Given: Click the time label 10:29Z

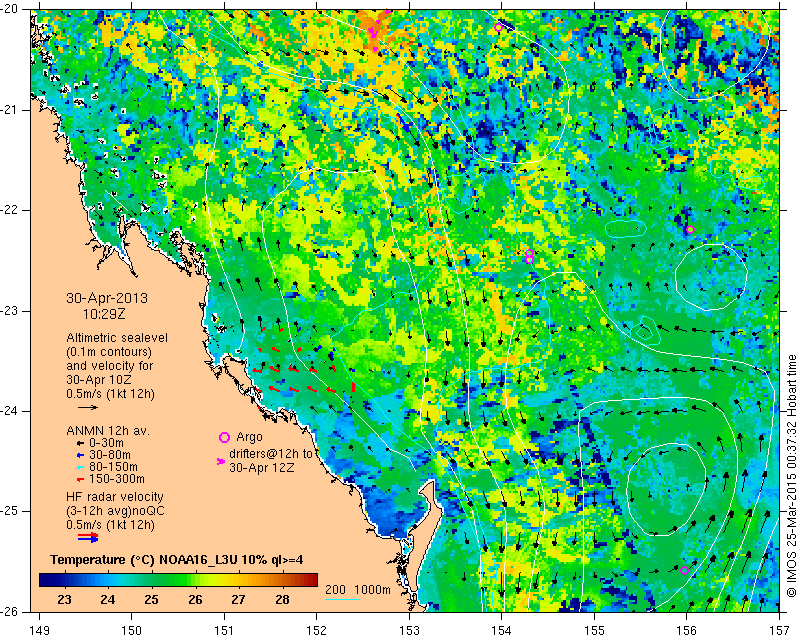Looking at the screenshot, I should tap(104, 314).
